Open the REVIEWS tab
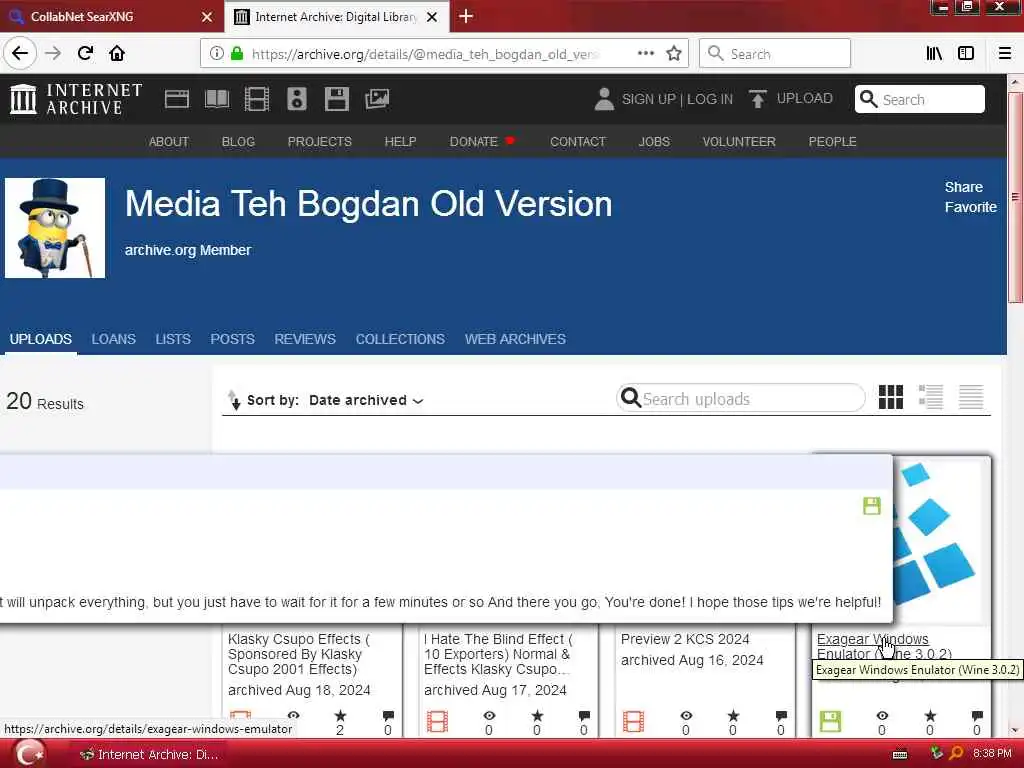 click(x=305, y=339)
